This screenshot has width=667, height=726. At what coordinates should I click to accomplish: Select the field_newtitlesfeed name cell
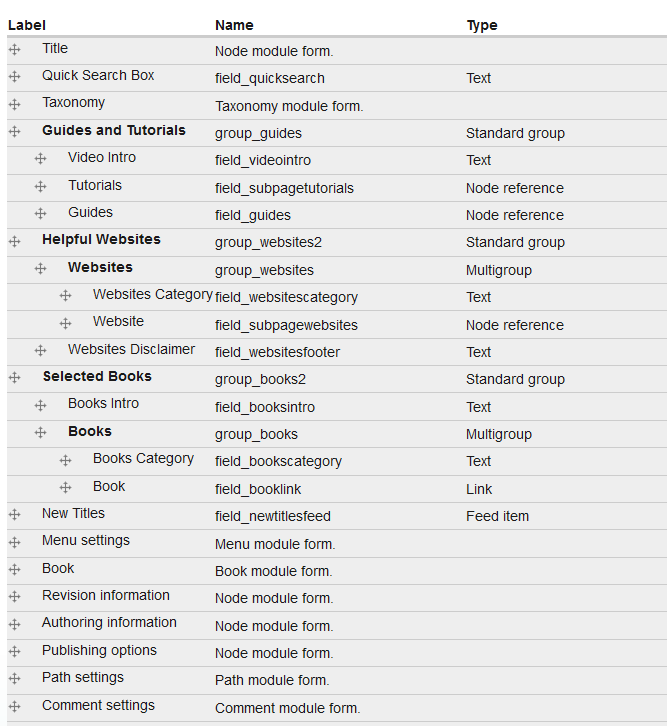click(x=273, y=516)
